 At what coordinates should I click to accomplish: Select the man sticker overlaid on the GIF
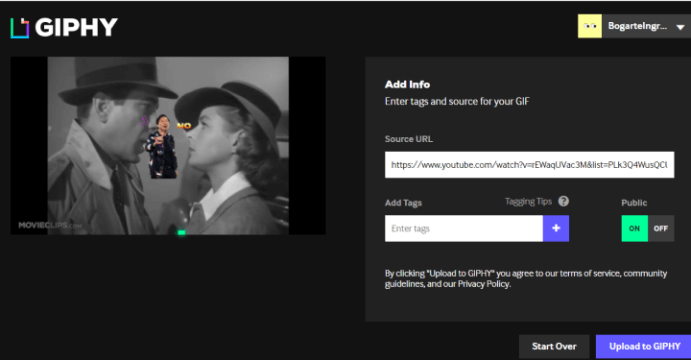click(162, 146)
